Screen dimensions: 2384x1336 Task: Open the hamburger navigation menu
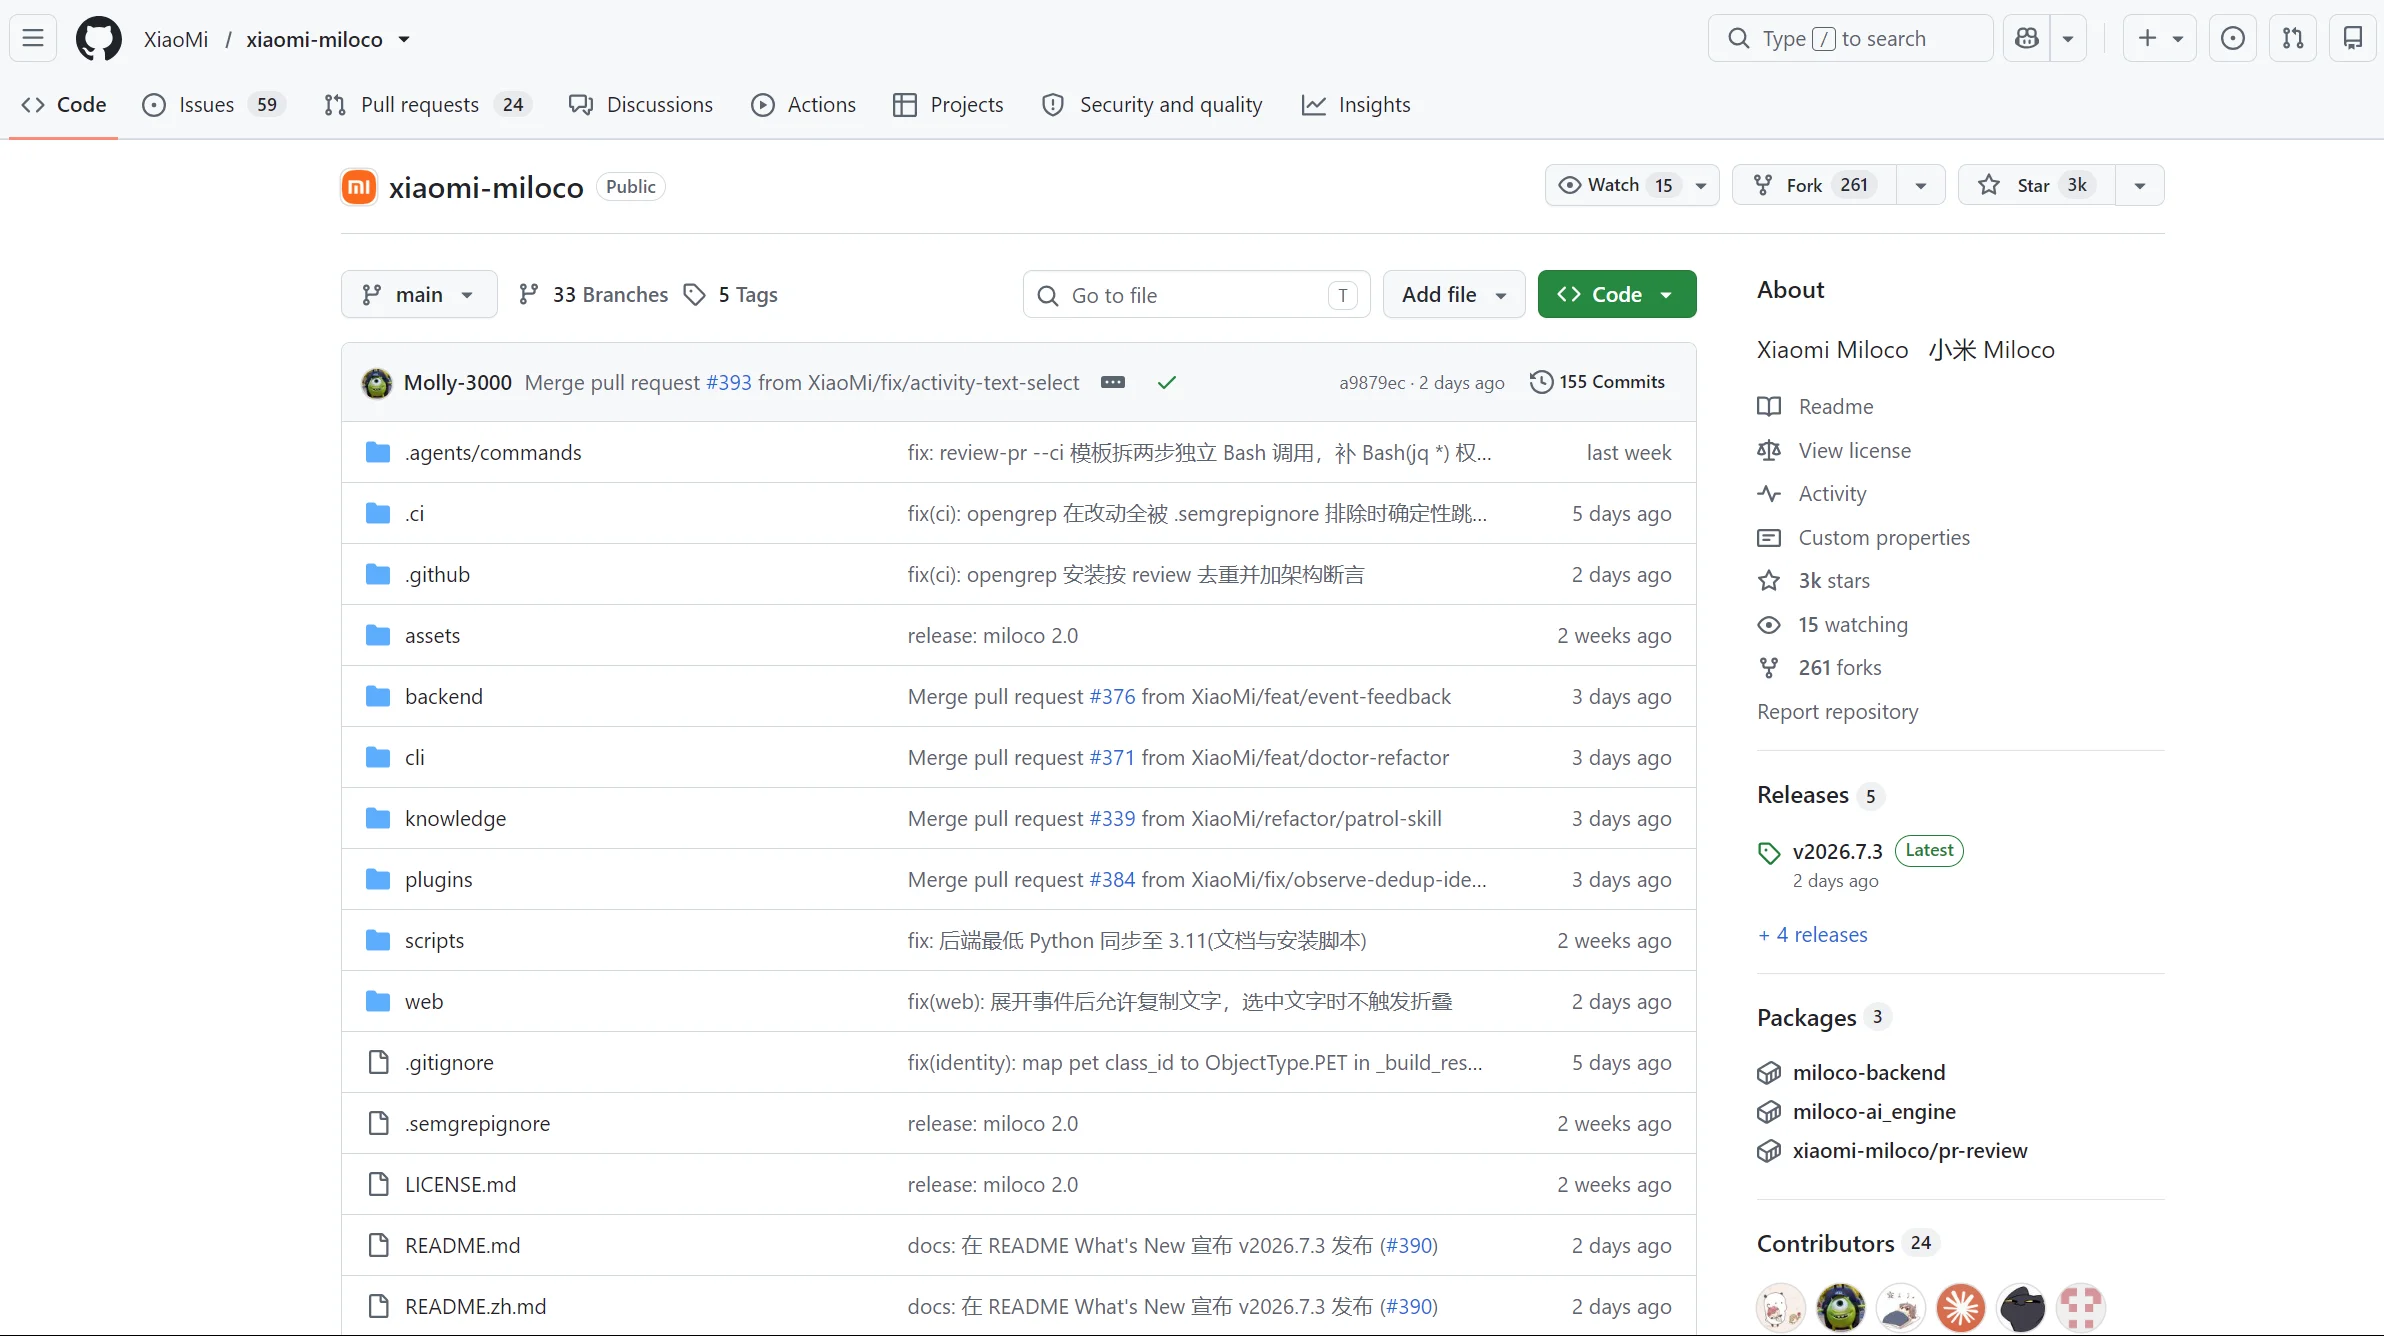pos(33,39)
